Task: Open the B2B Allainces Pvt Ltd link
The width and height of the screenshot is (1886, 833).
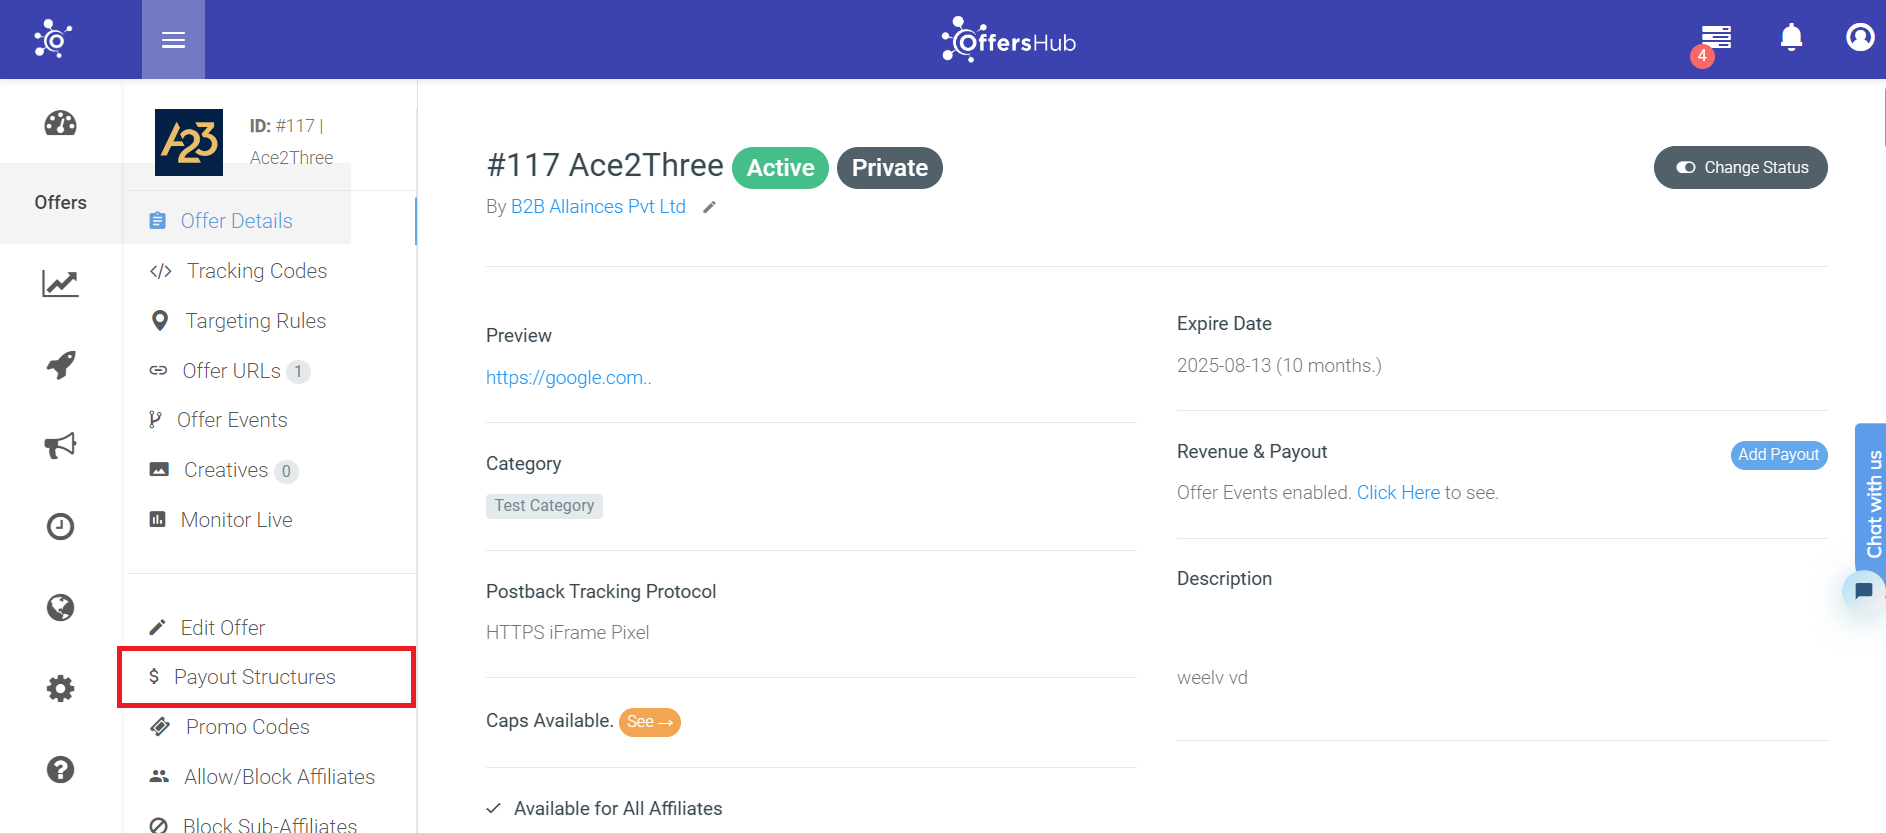Action: [x=598, y=207]
